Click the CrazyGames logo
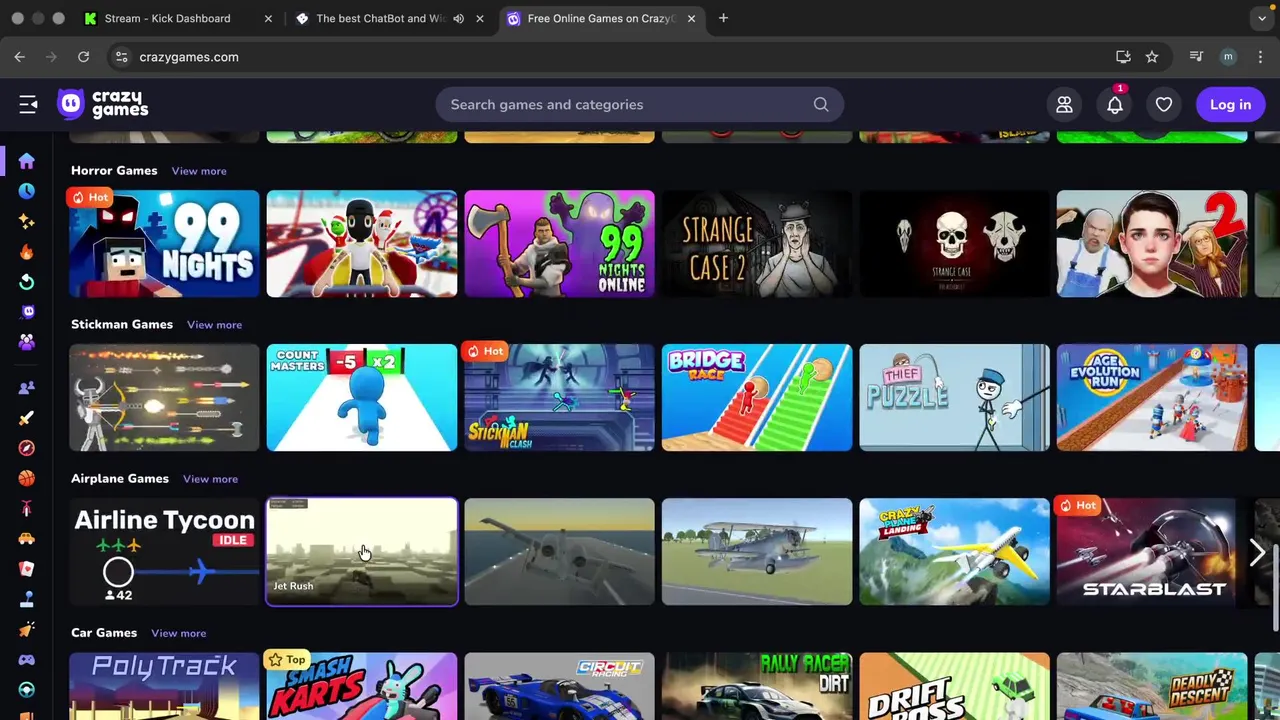Viewport: 1280px width, 720px height. 102,104
